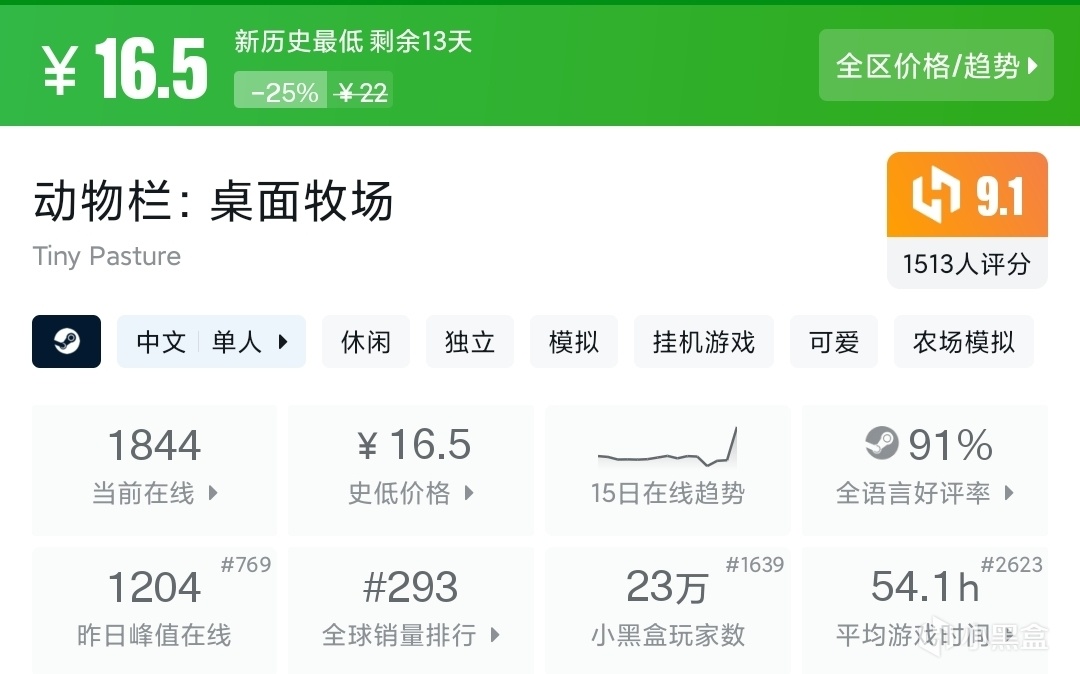The height and width of the screenshot is (674, 1080).
Task: Open the 全球销量排行 #293 card
Action: pos(411,610)
